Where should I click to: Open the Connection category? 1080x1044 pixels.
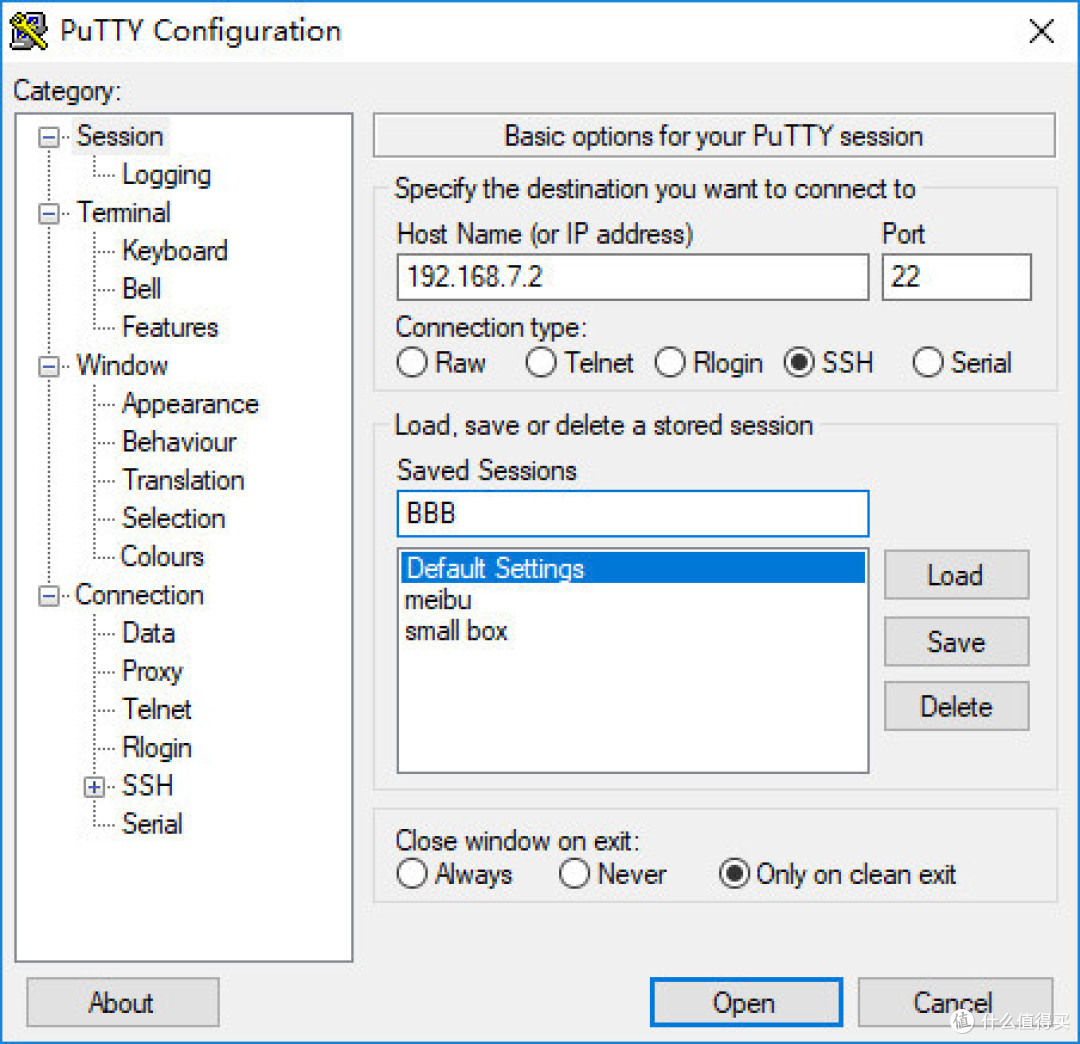click(139, 595)
